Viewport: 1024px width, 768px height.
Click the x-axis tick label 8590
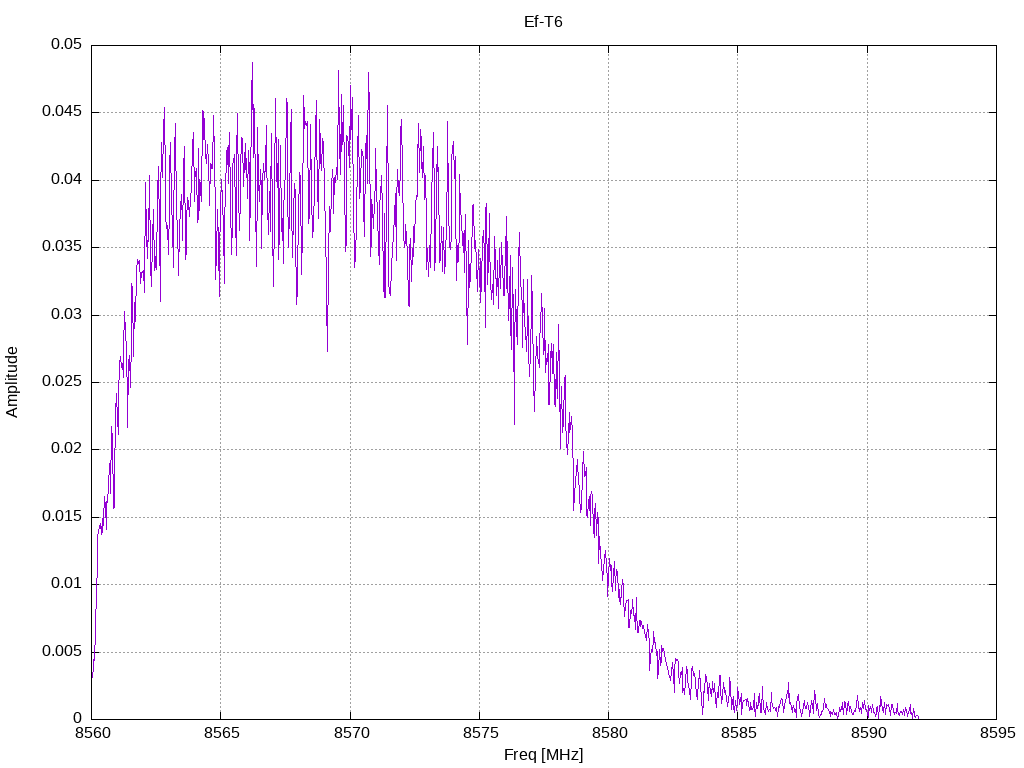pos(867,733)
